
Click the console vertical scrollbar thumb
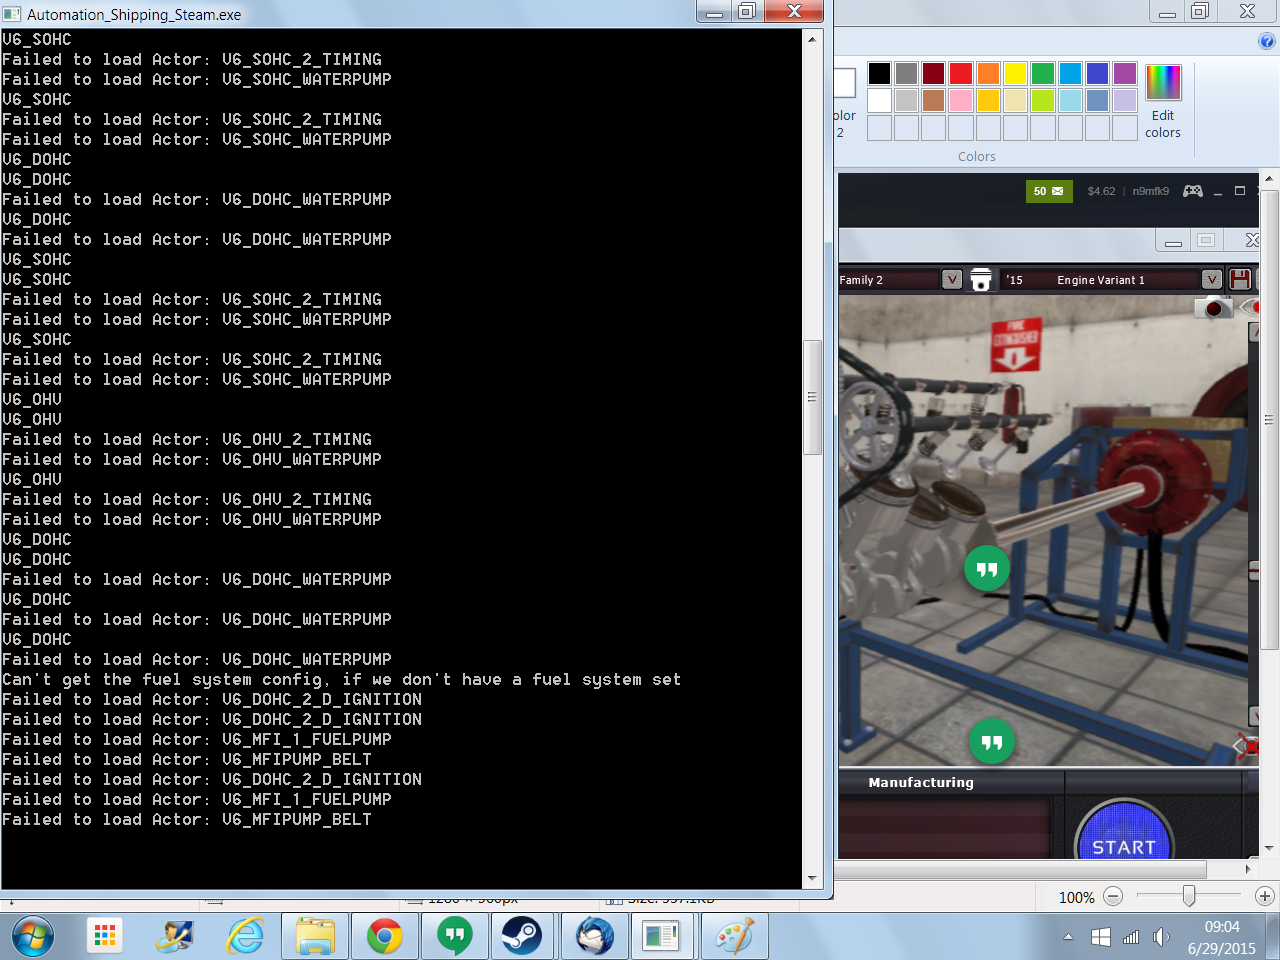[812, 397]
